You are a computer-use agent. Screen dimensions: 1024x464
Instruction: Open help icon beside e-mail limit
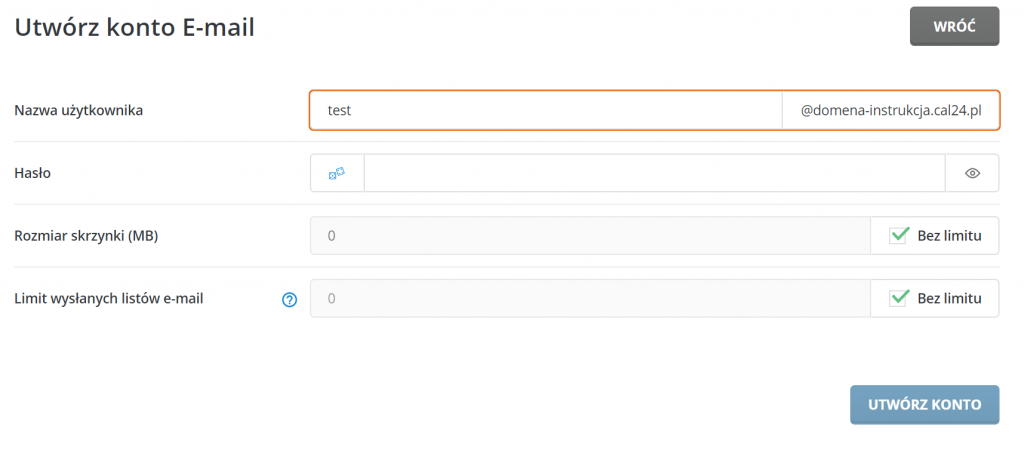click(290, 299)
